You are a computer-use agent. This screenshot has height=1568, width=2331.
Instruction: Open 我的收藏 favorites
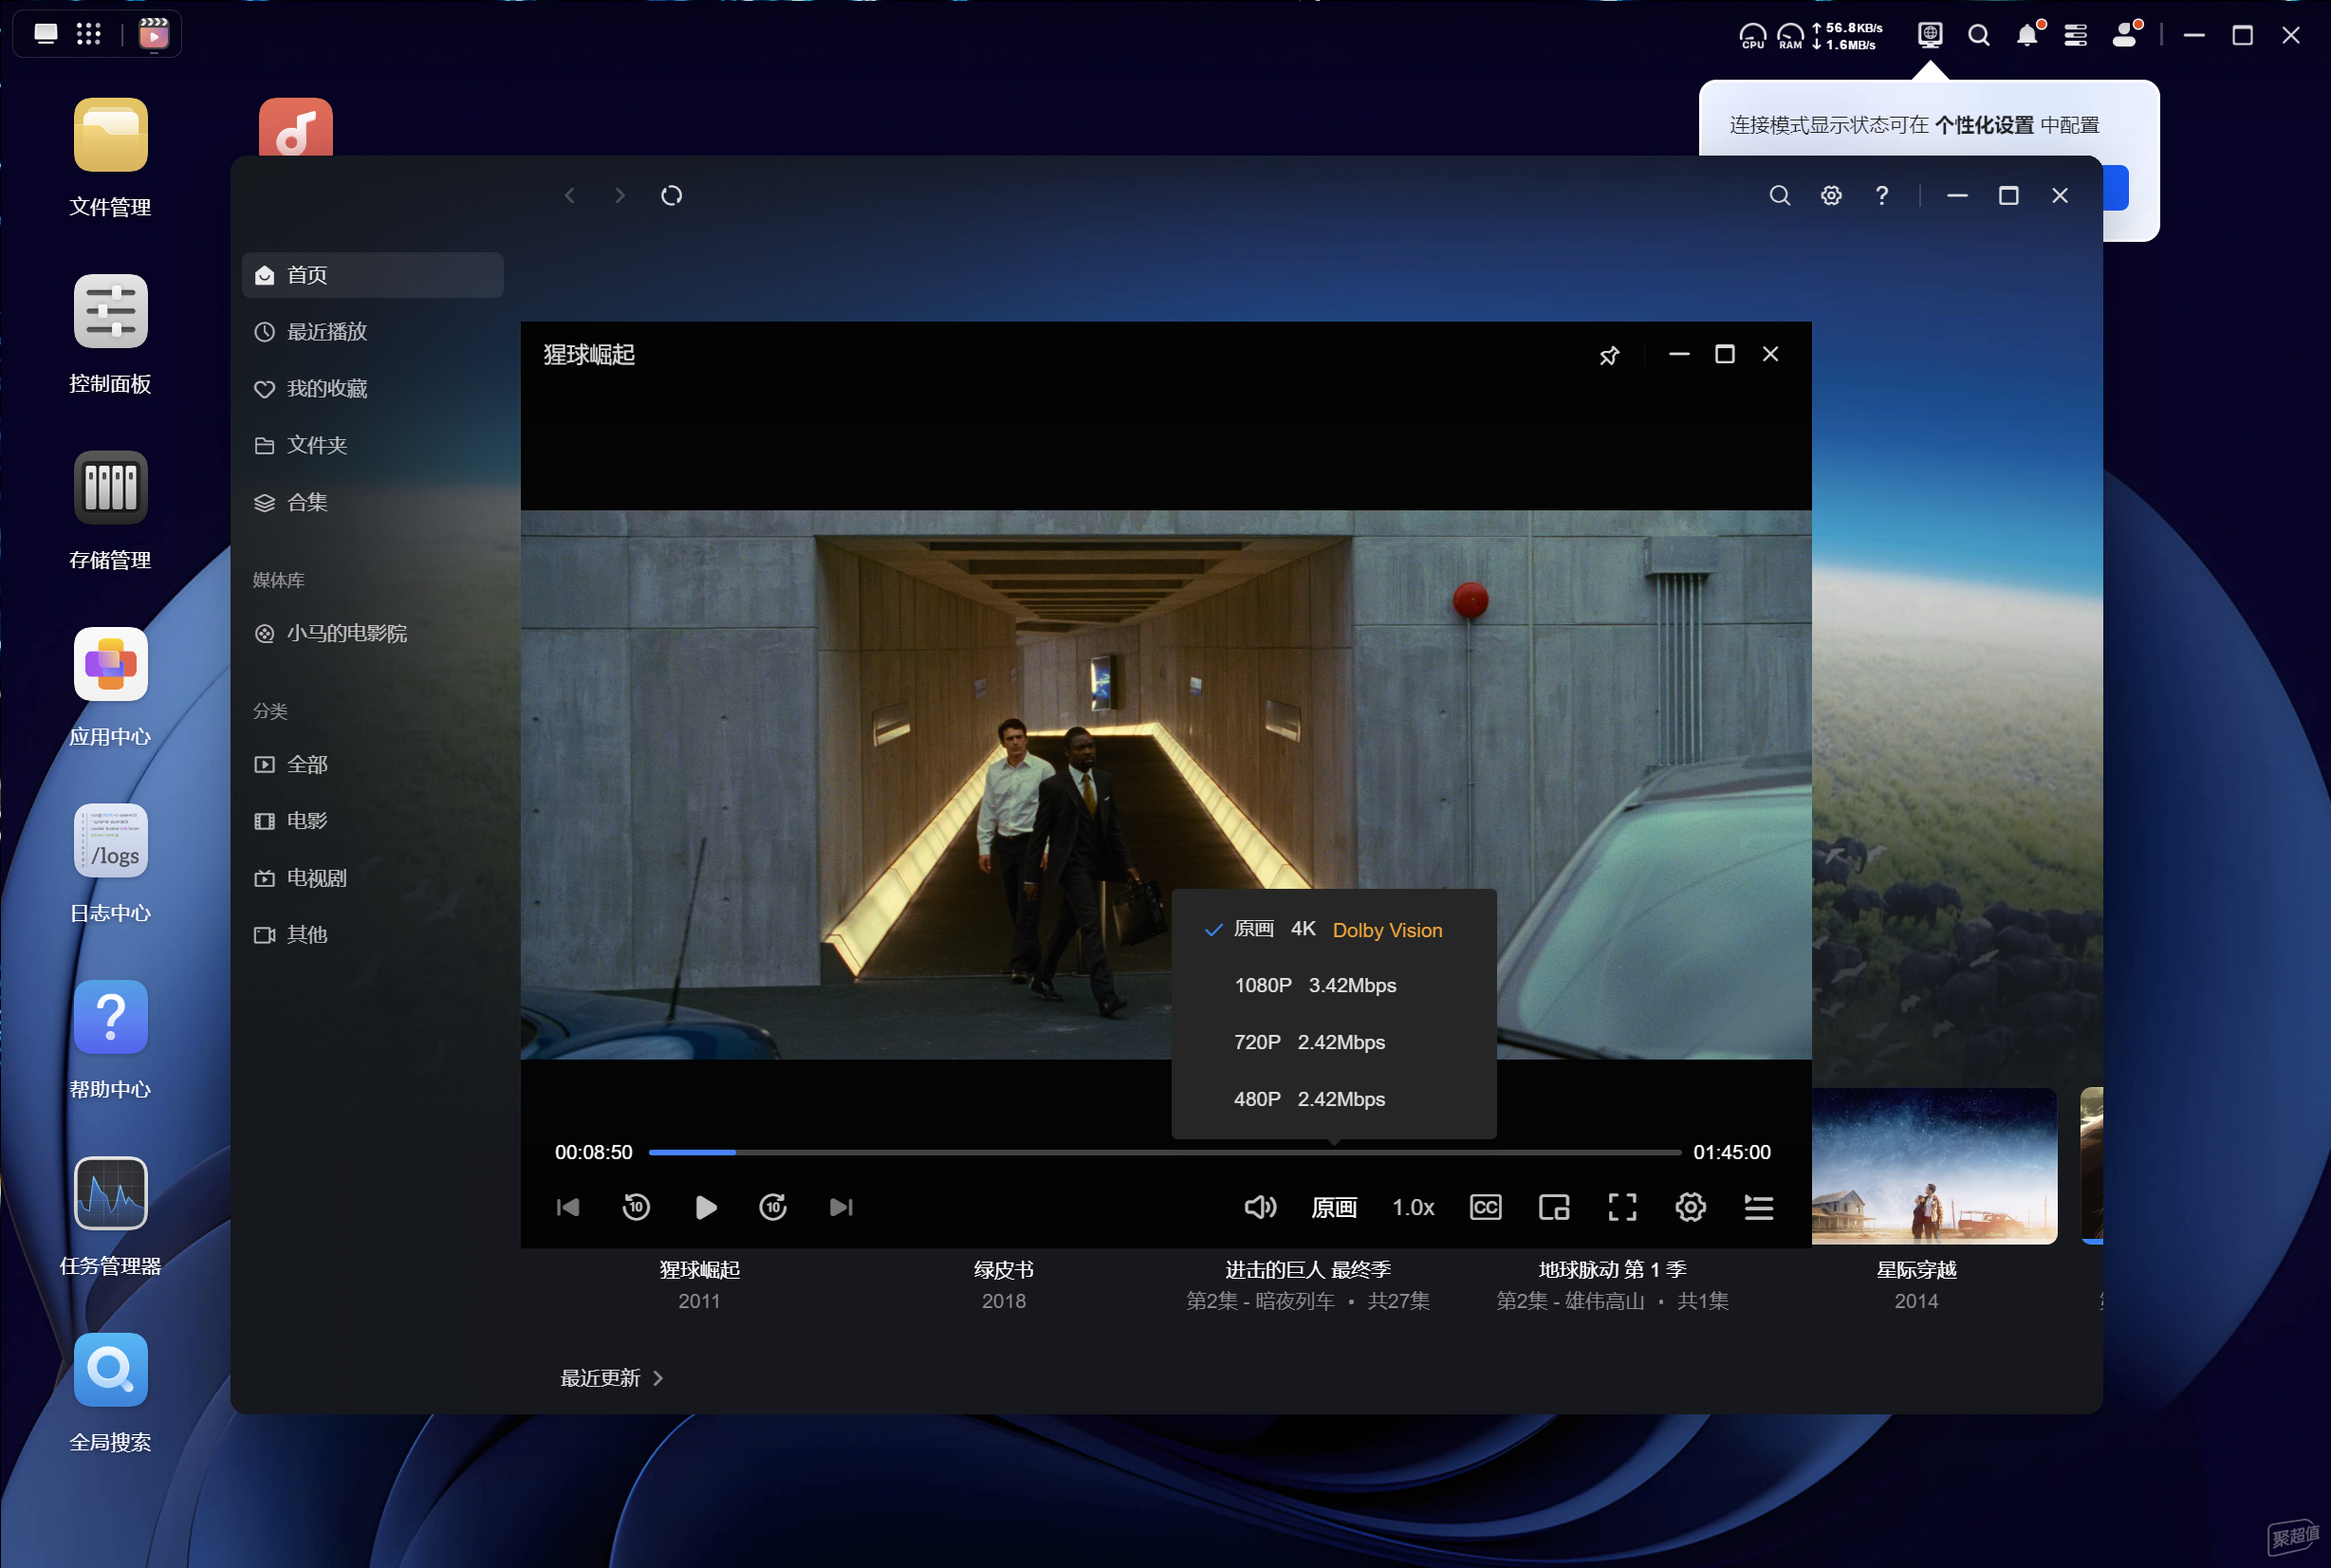click(372, 389)
